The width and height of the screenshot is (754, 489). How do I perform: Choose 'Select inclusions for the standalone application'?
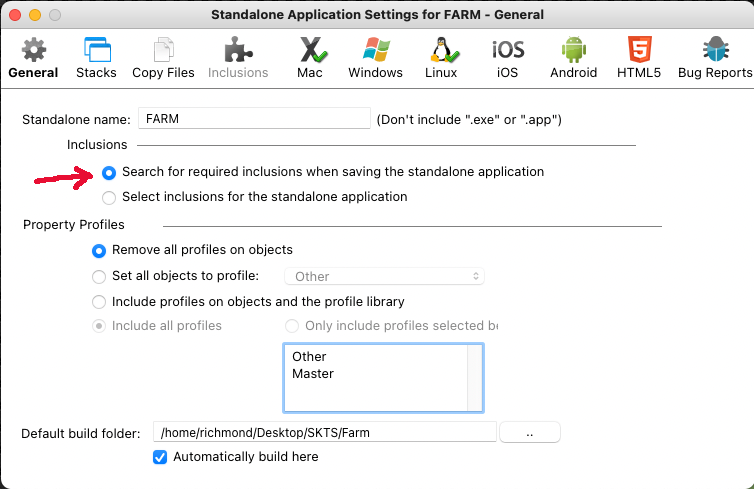point(110,197)
